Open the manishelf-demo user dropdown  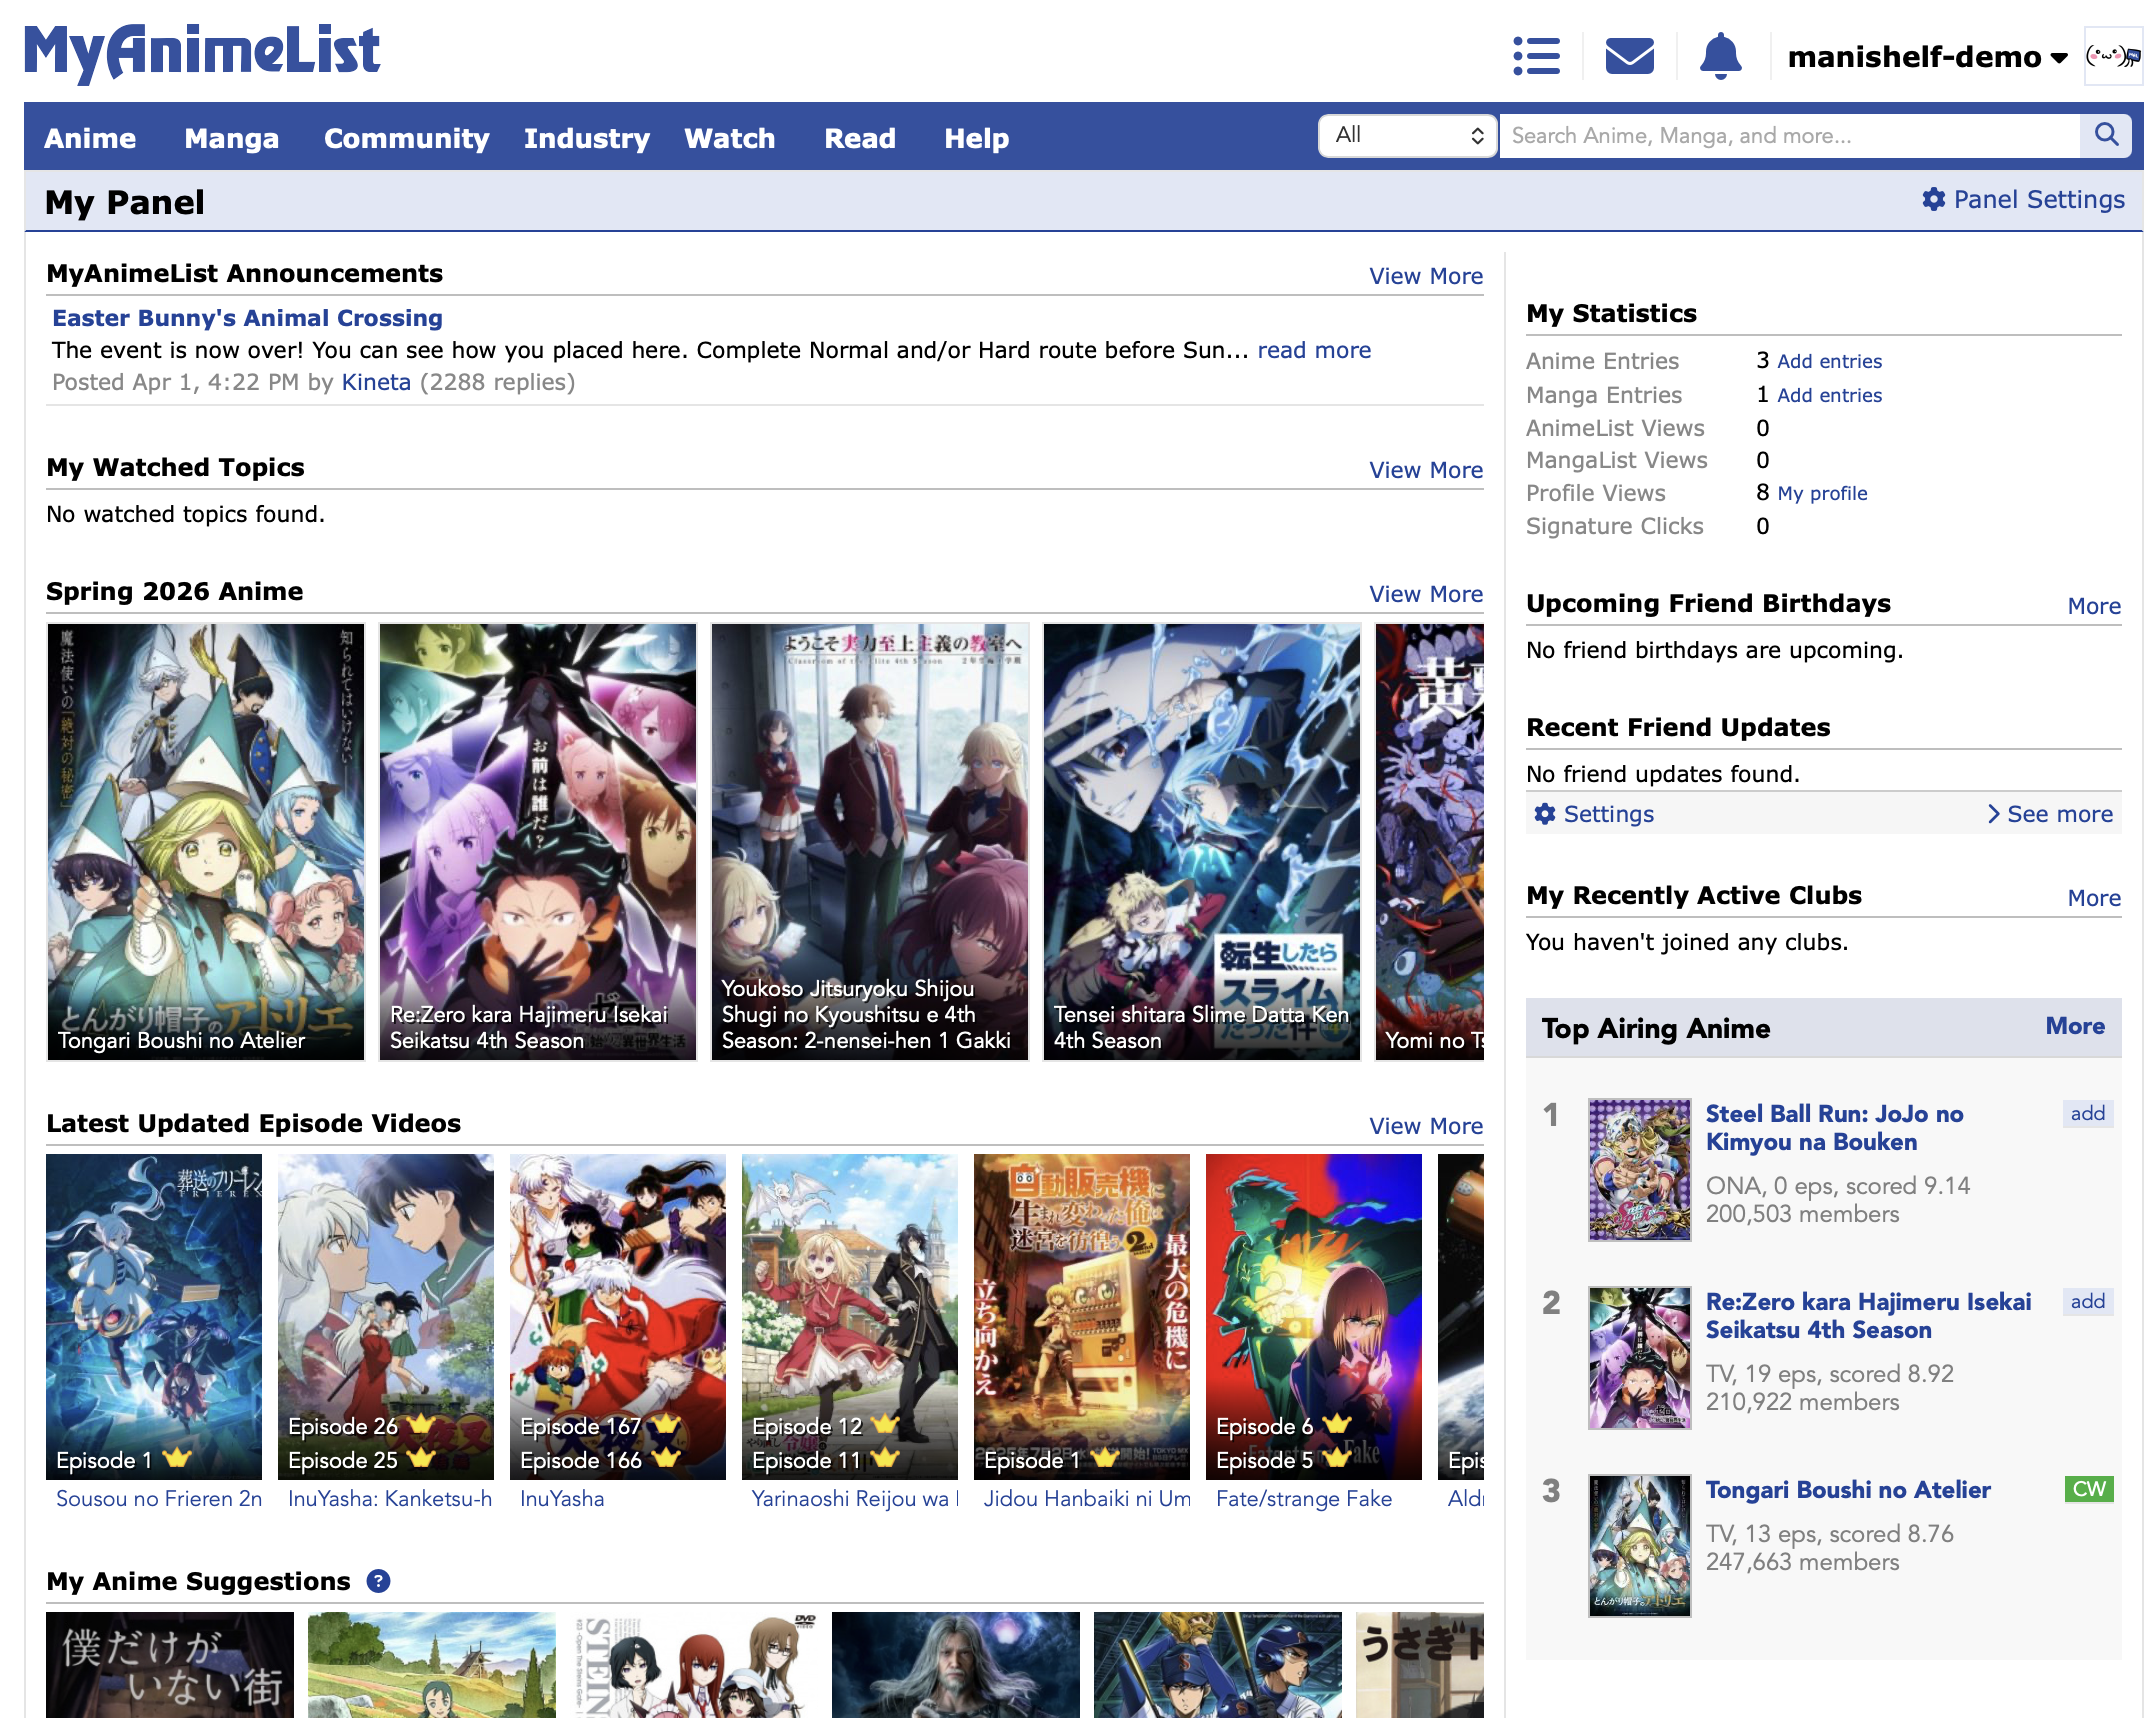click(x=1927, y=57)
